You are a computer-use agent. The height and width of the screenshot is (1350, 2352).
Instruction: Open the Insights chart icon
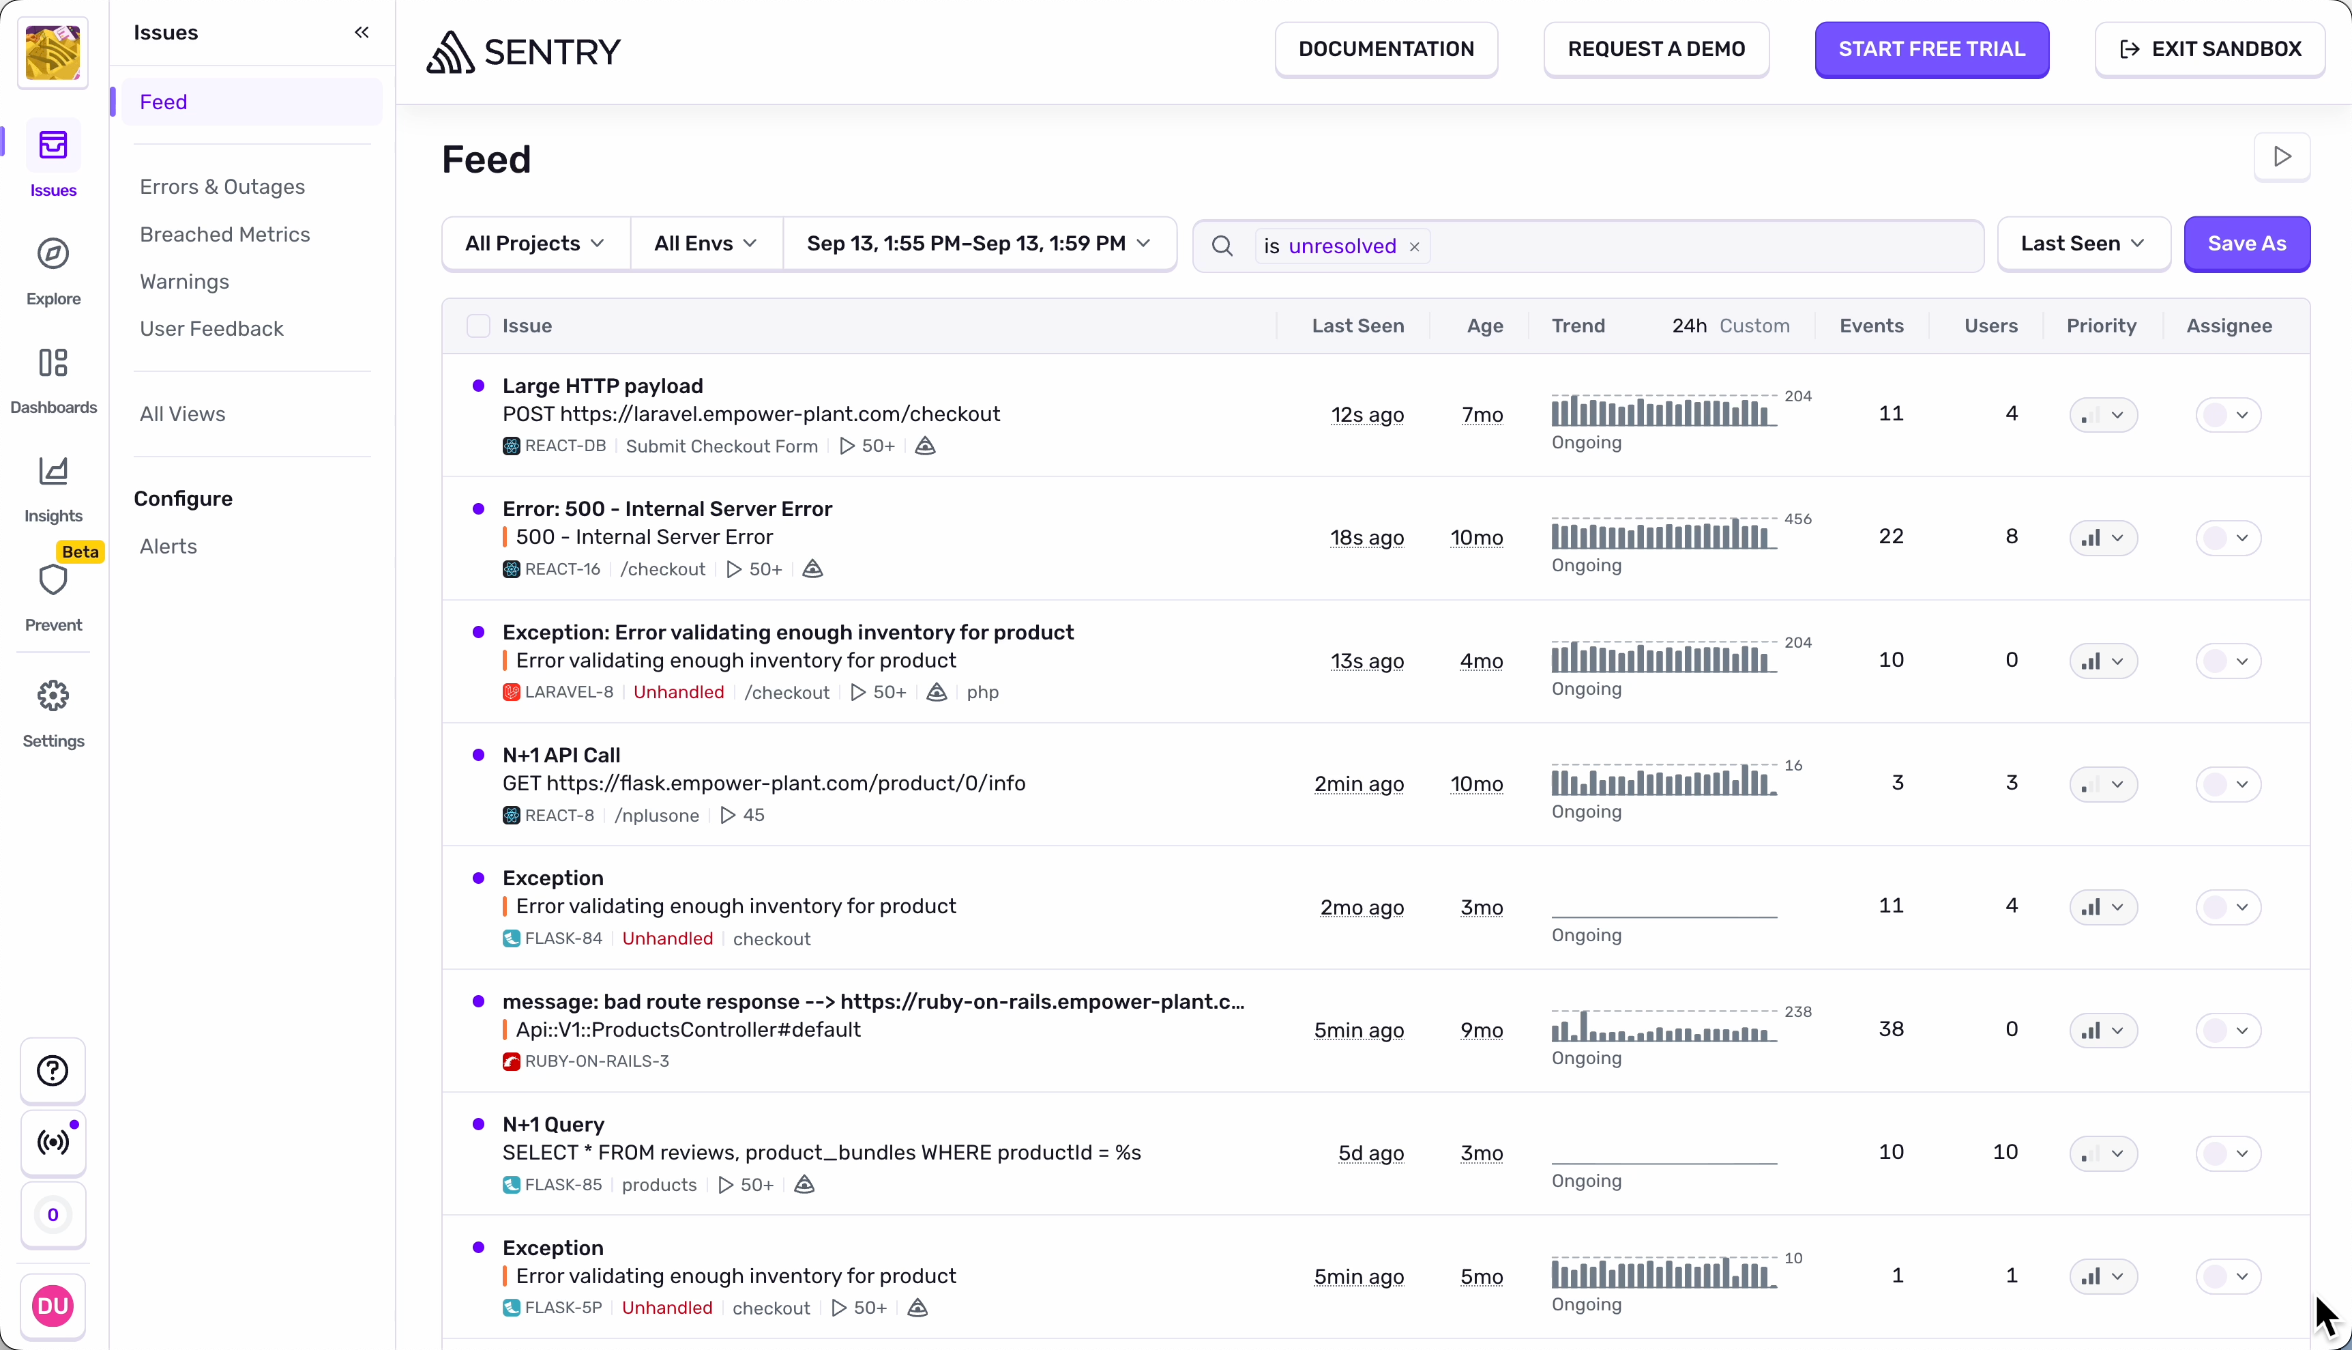(x=53, y=472)
